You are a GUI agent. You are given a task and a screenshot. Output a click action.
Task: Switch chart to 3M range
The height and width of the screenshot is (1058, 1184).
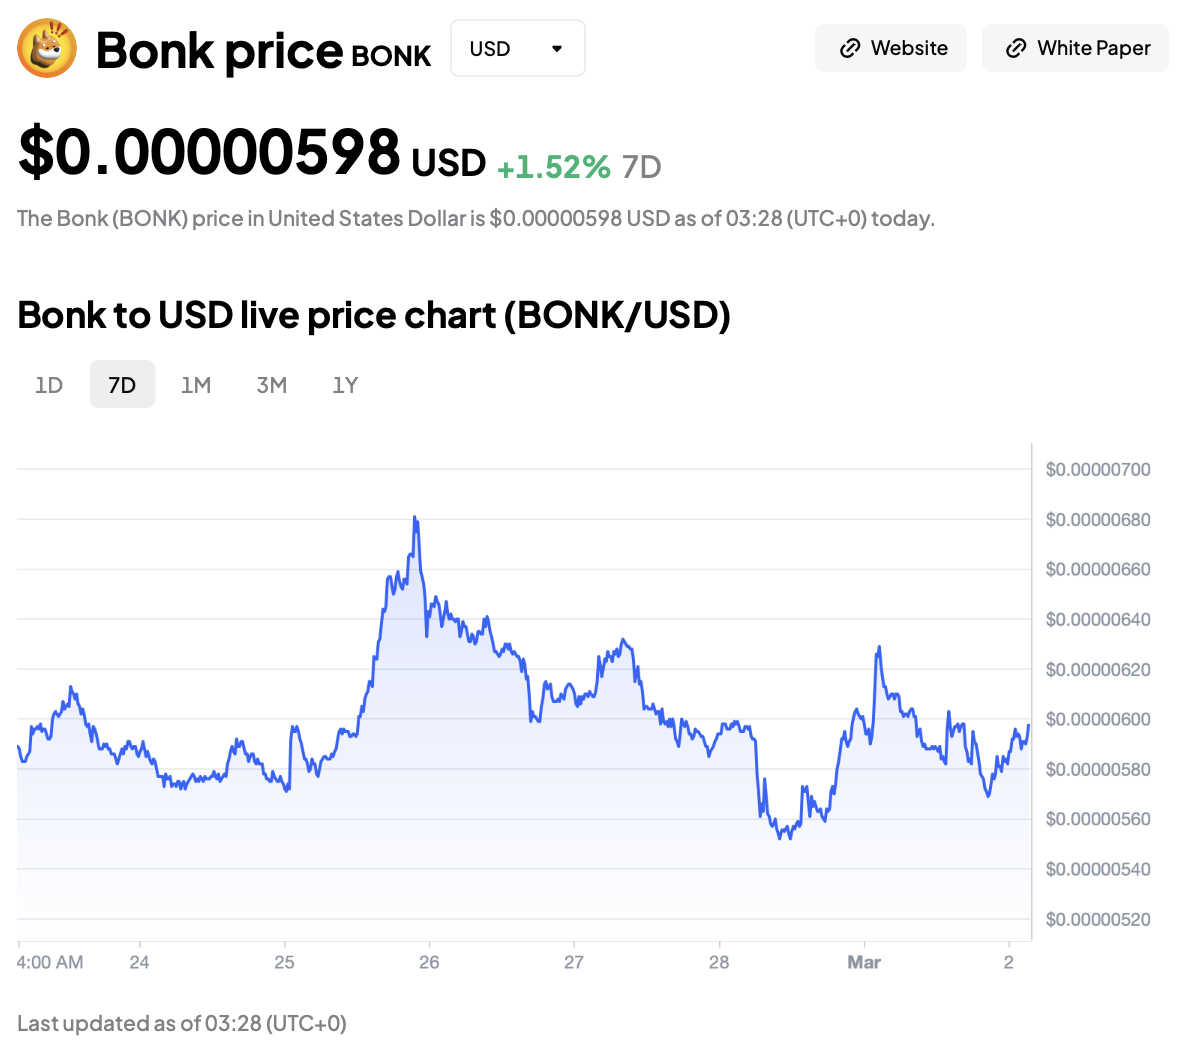click(272, 385)
